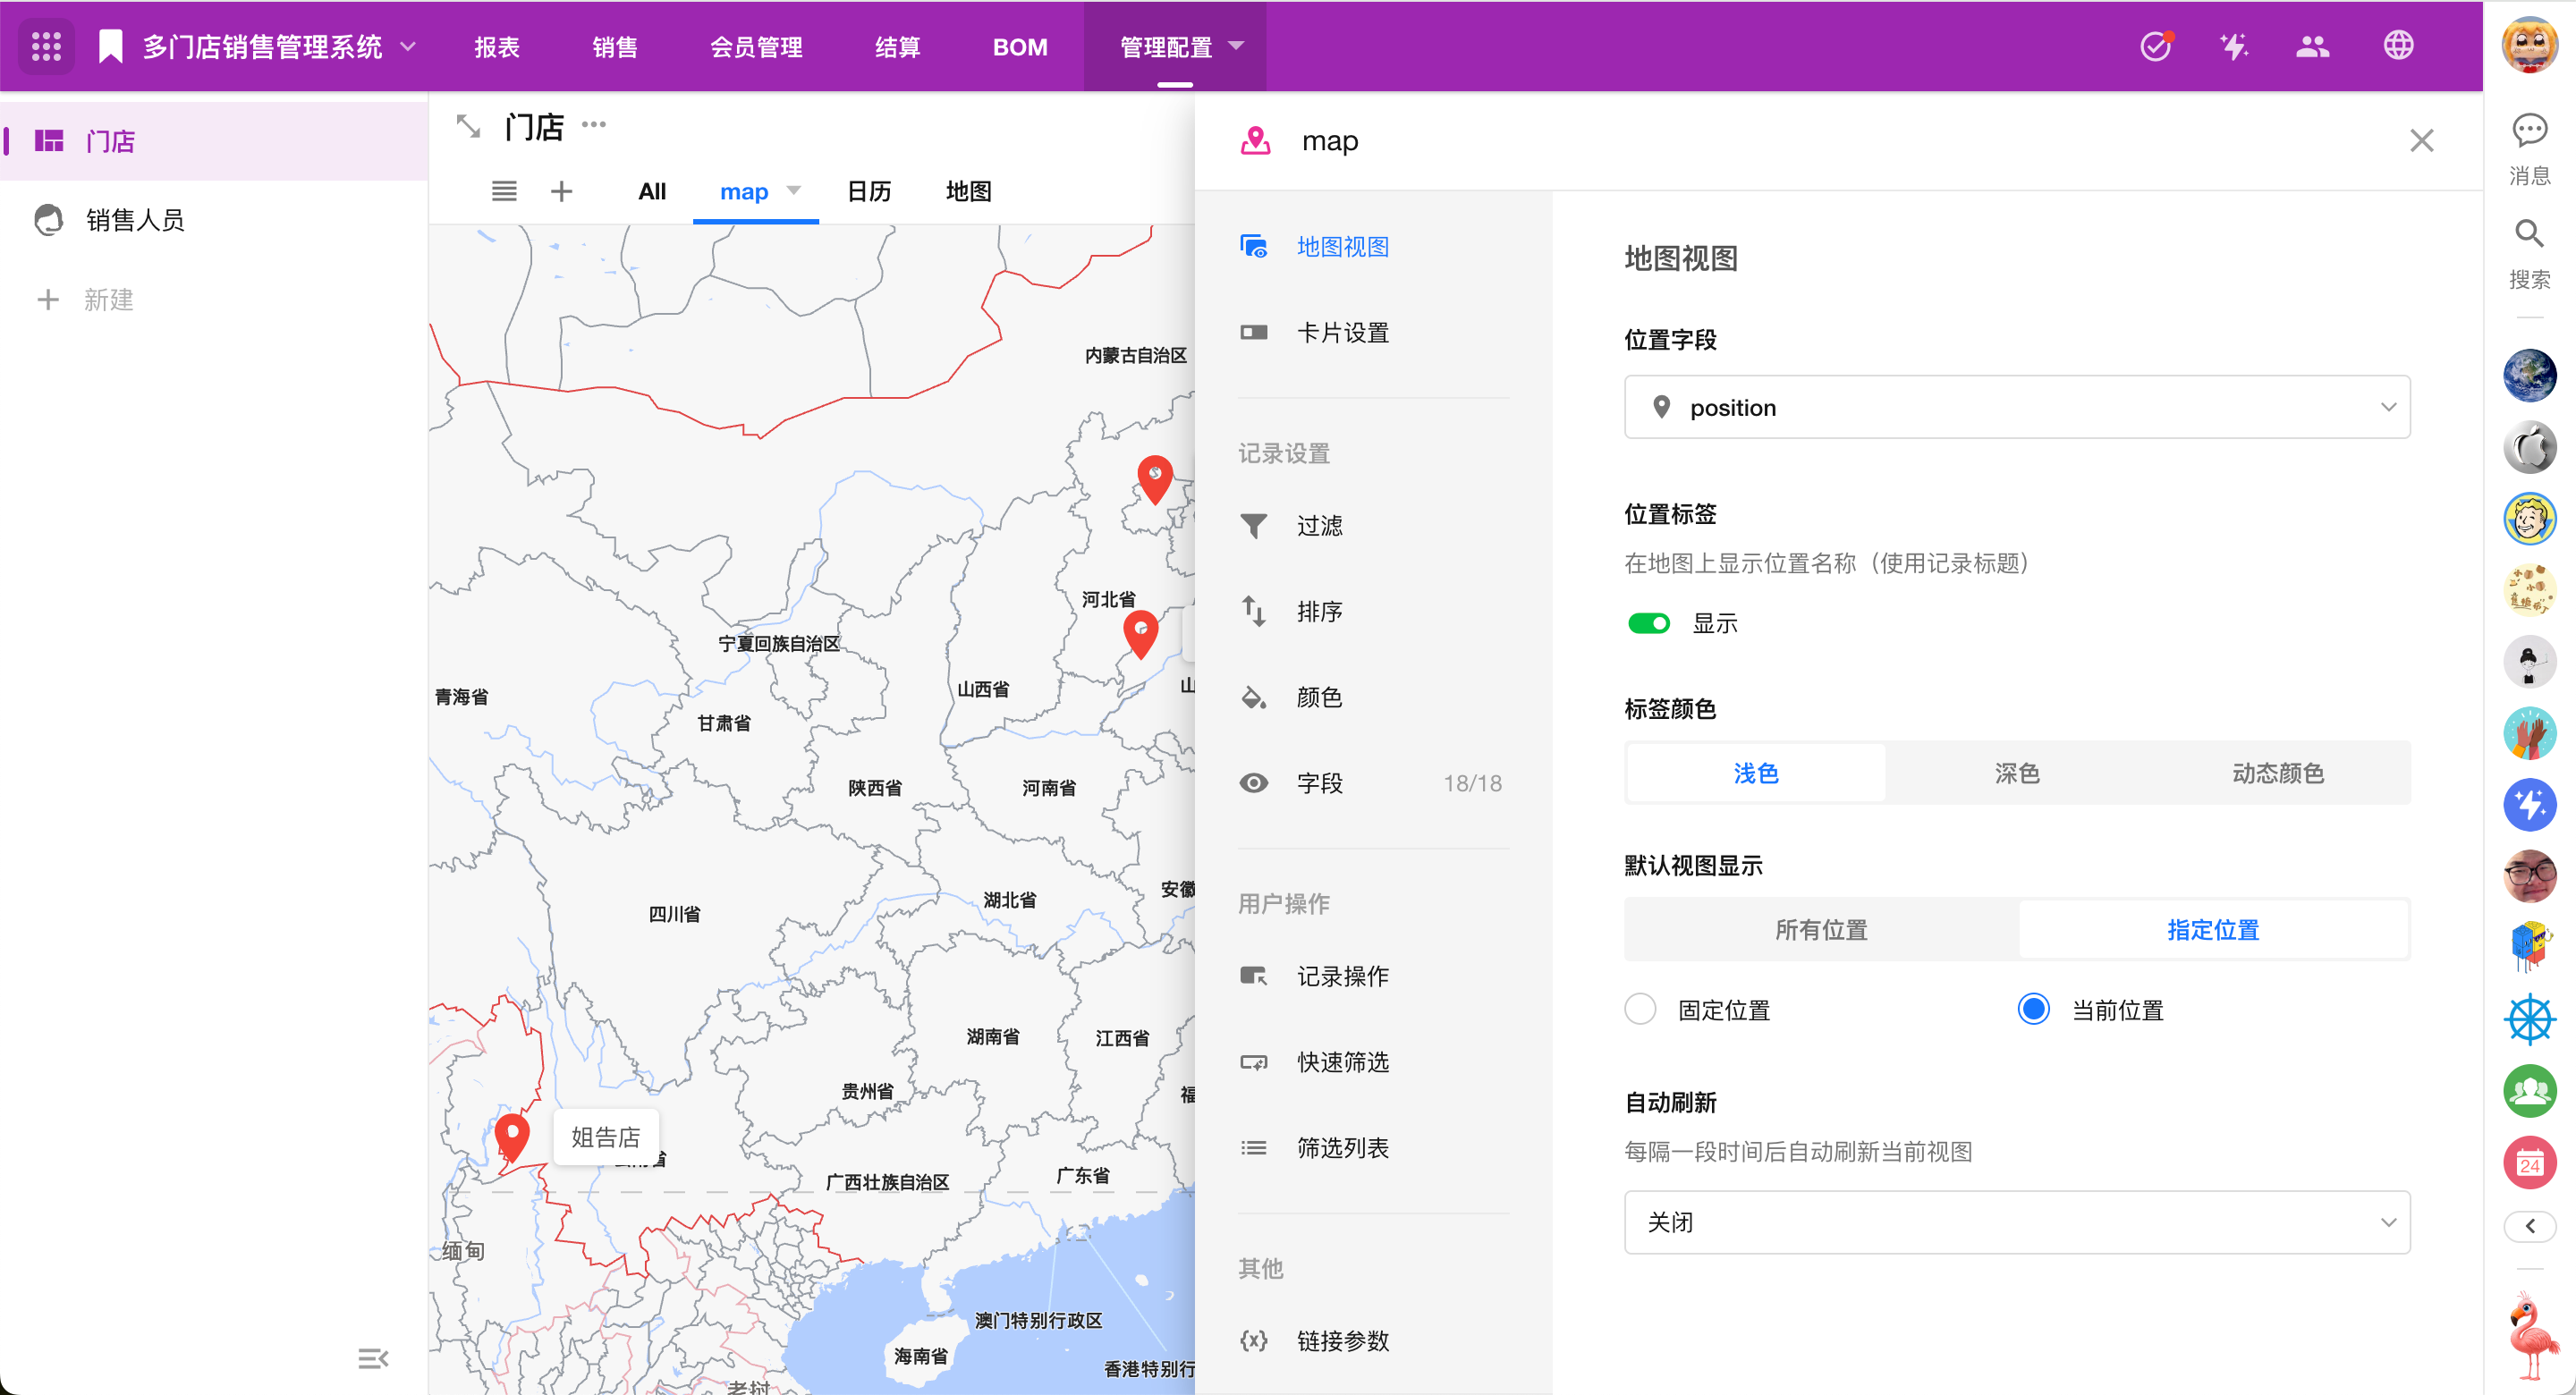Open the position field dropdown
This screenshot has width=2576, height=1395.
point(2016,407)
